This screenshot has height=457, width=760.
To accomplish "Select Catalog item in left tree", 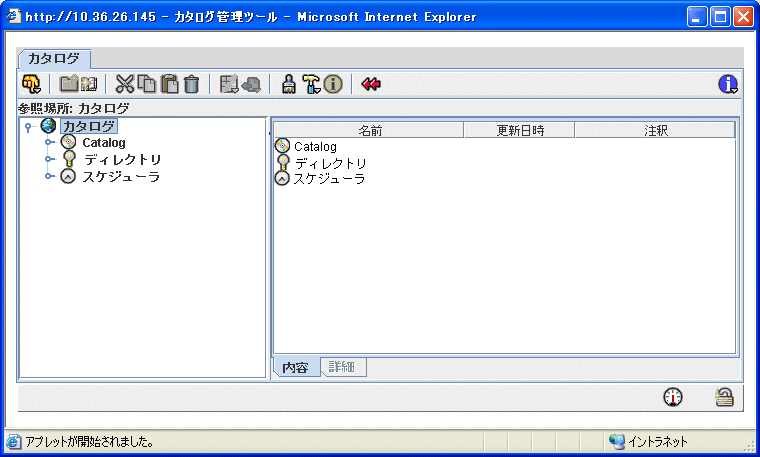I will [x=104, y=142].
